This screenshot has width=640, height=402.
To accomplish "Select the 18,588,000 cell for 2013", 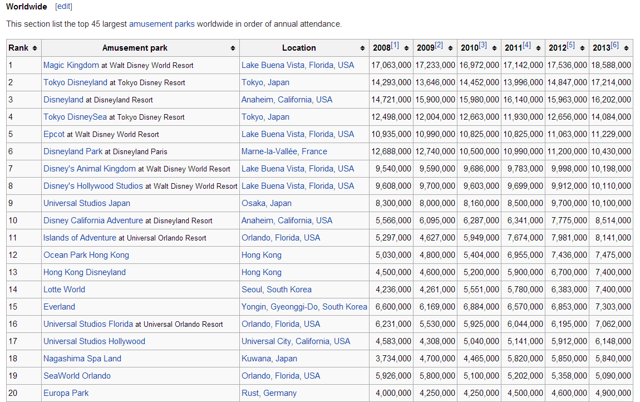I will (611, 65).
